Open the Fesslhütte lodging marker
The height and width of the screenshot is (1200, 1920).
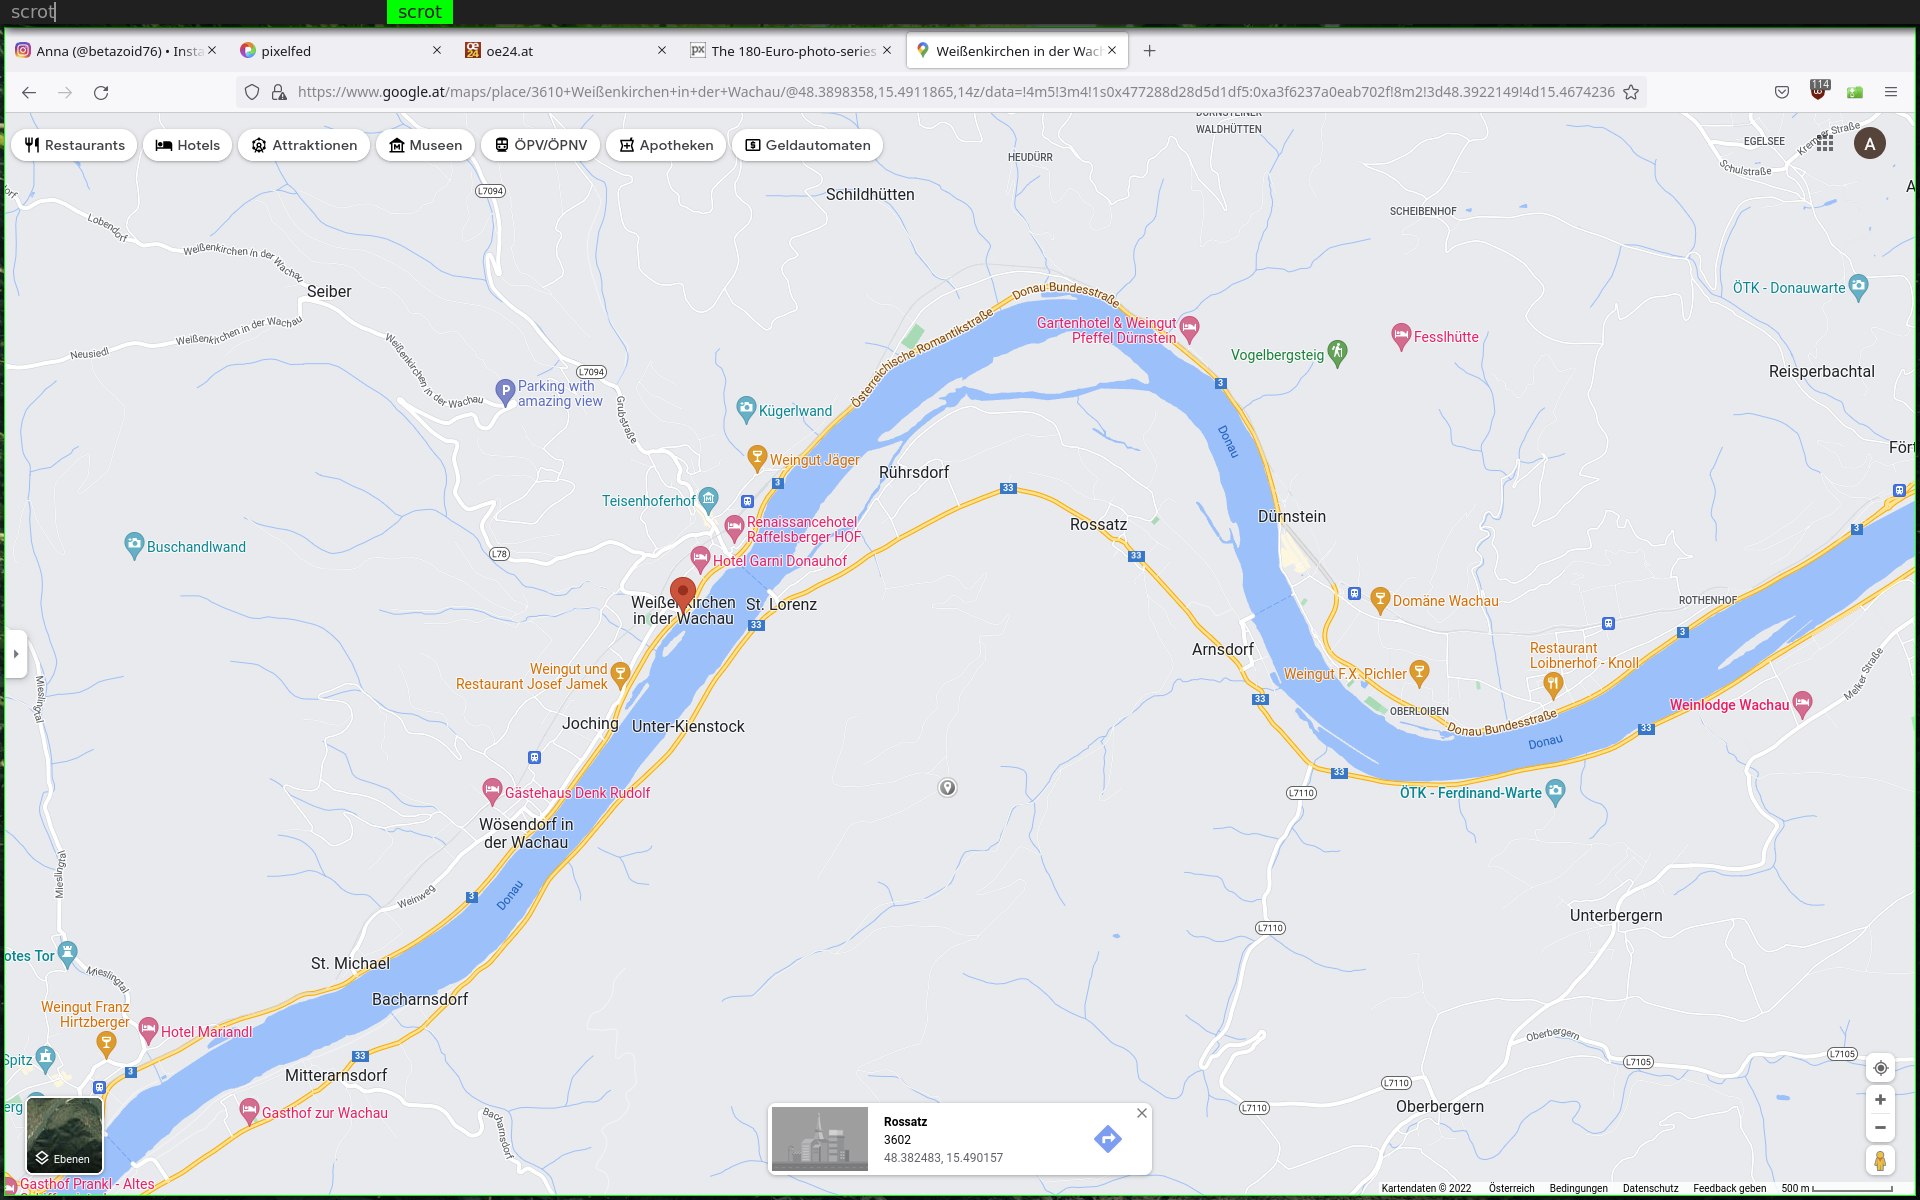1401,336
